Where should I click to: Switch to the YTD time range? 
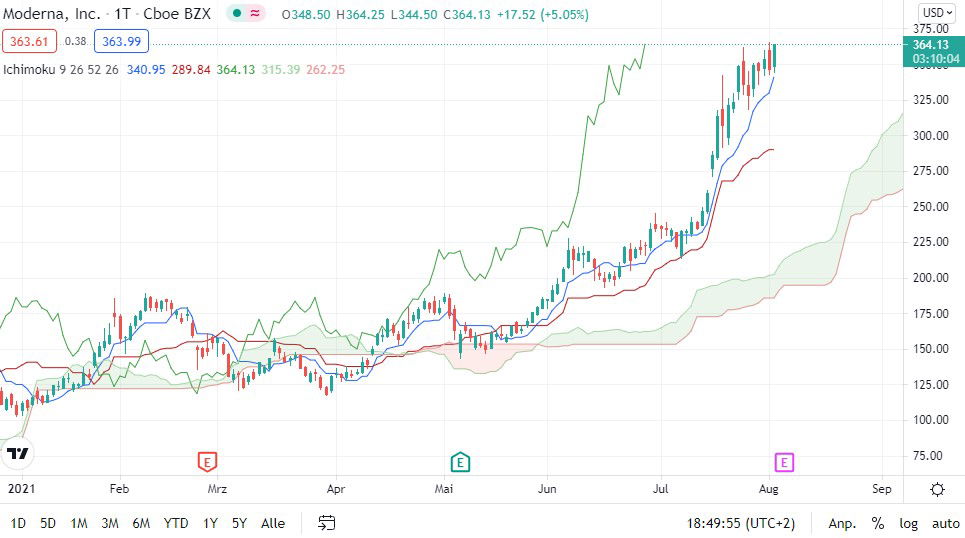pos(176,523)
